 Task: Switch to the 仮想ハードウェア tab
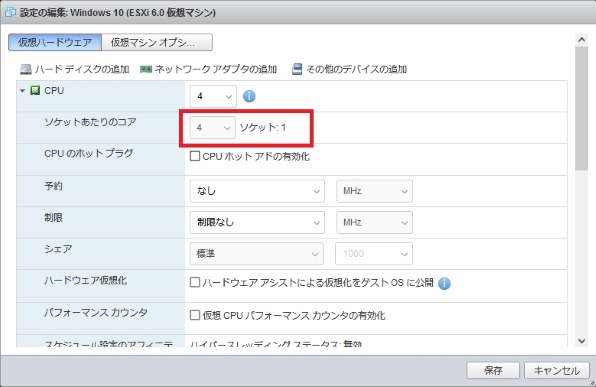(x=55, y=42)
